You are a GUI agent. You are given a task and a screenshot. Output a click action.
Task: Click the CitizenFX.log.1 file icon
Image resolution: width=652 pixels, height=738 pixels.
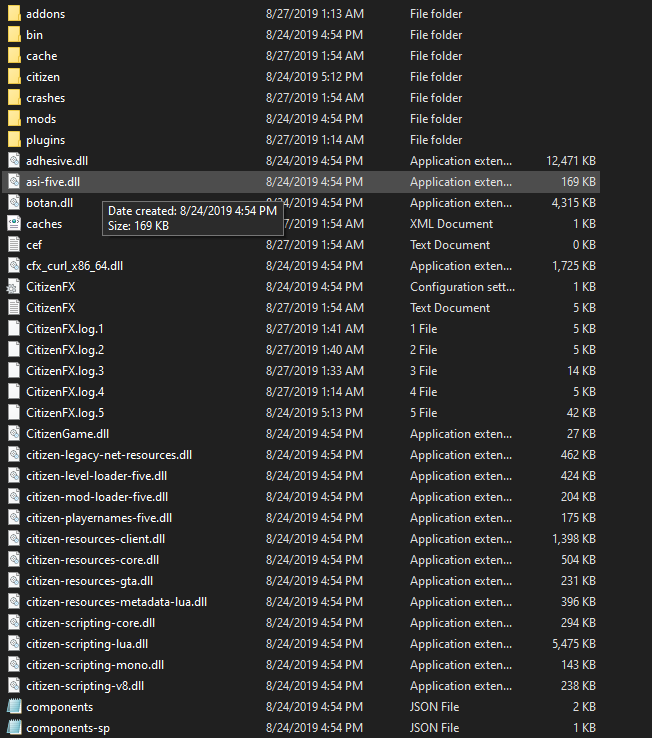[14, 329]
